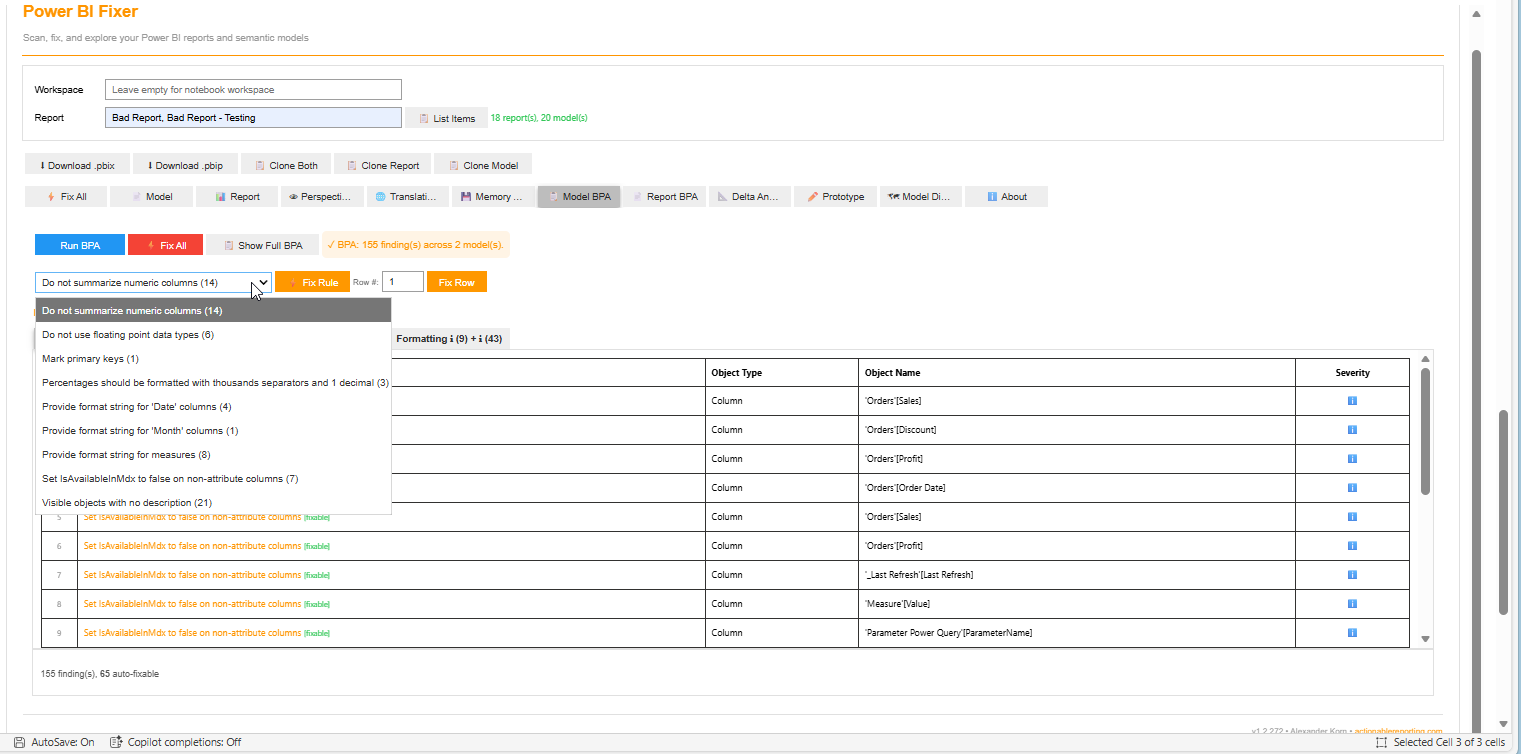Click the green [fixable] tag on row 6
Viewport: 1521px width, 754px height.
point(316,546)
